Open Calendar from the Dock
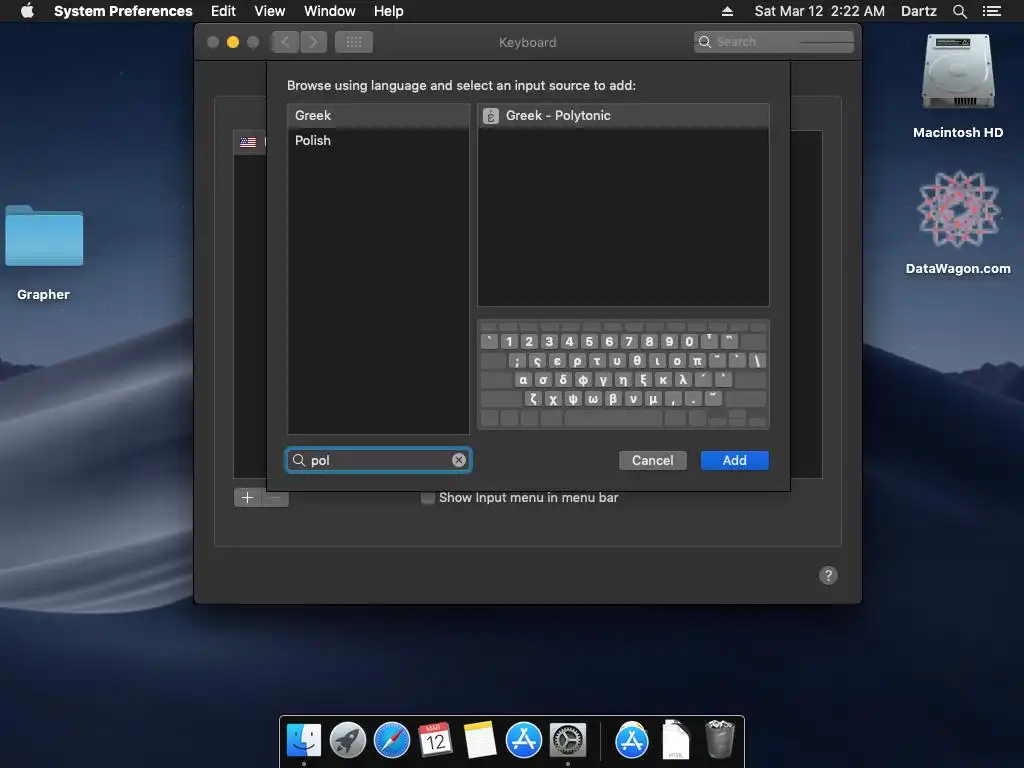 coord(436,740)
